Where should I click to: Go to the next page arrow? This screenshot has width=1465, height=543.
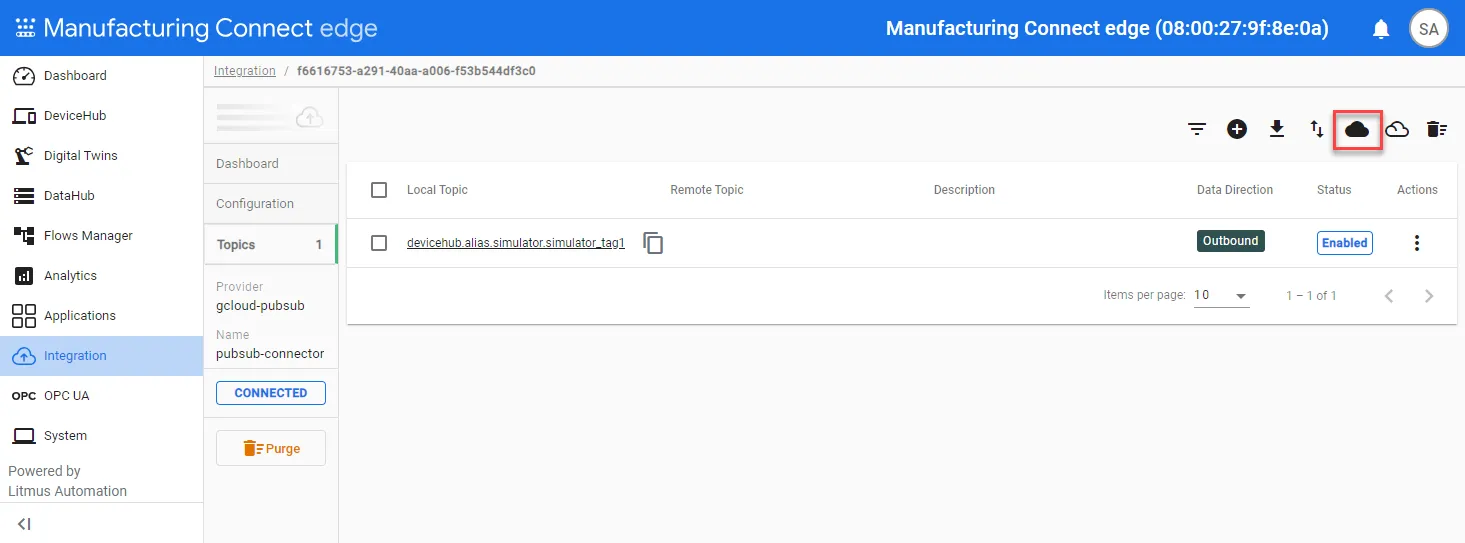point(1429,296)
